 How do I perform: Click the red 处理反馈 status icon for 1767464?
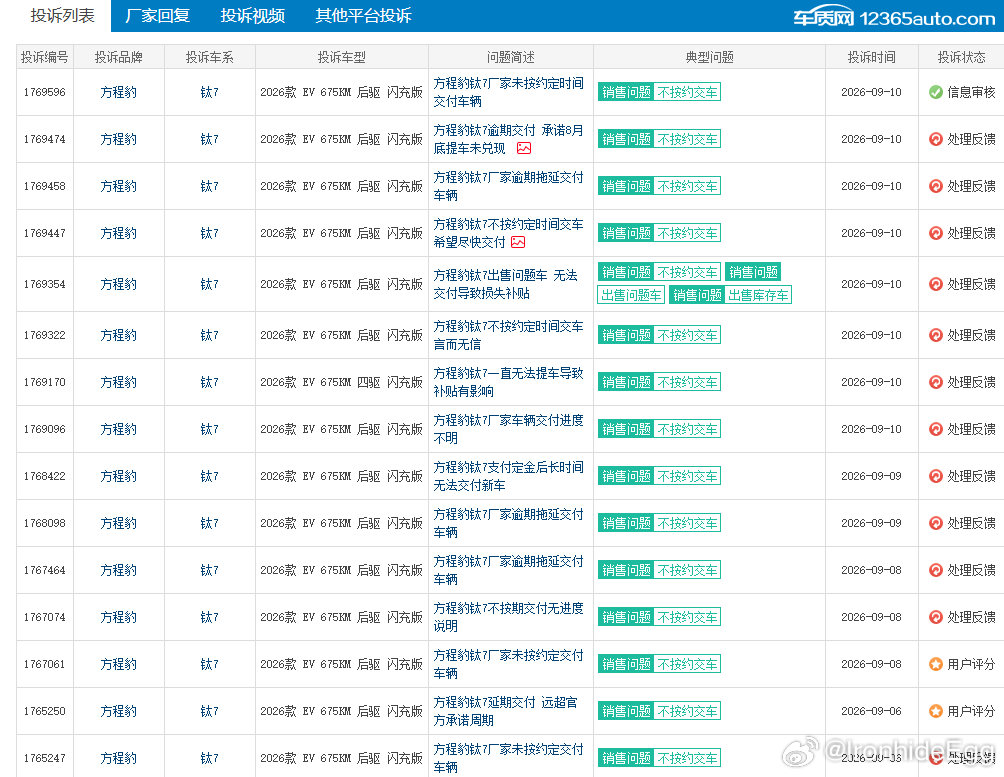point(935,570)
